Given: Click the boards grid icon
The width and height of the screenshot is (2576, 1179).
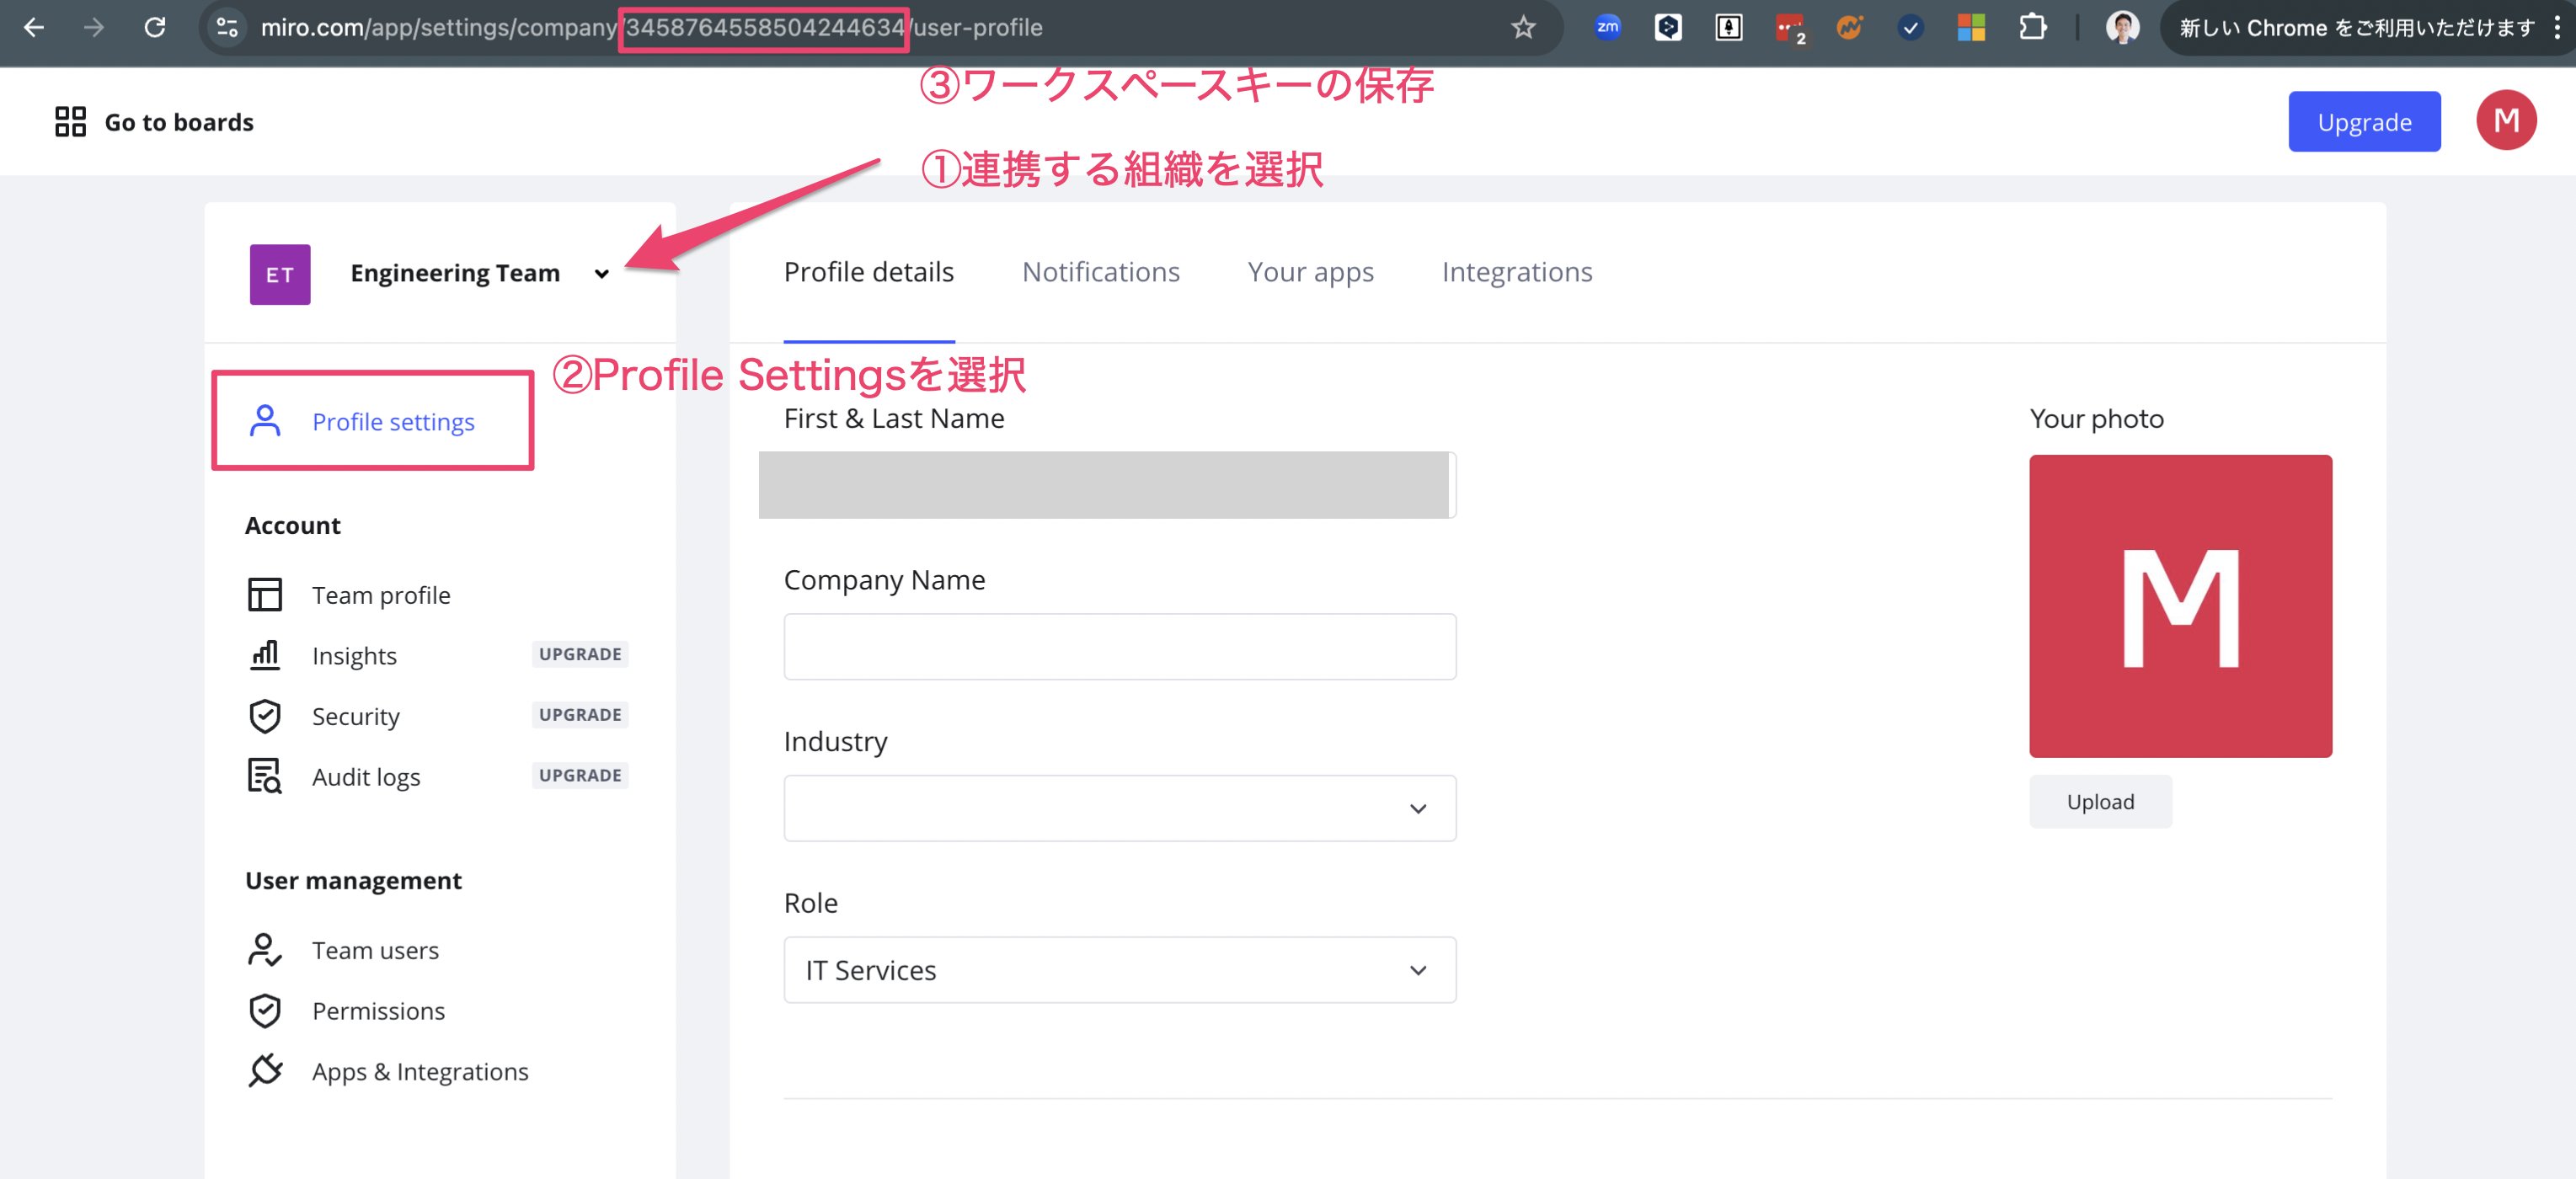Looking at the screenshot, I should (70, 122).
